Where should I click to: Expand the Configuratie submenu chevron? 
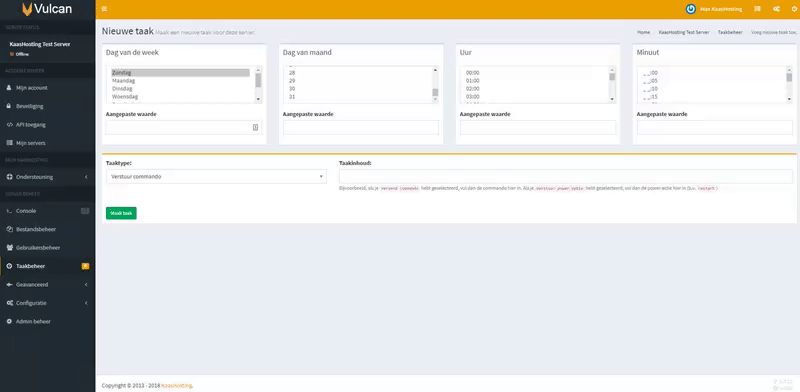coord(86,303)
